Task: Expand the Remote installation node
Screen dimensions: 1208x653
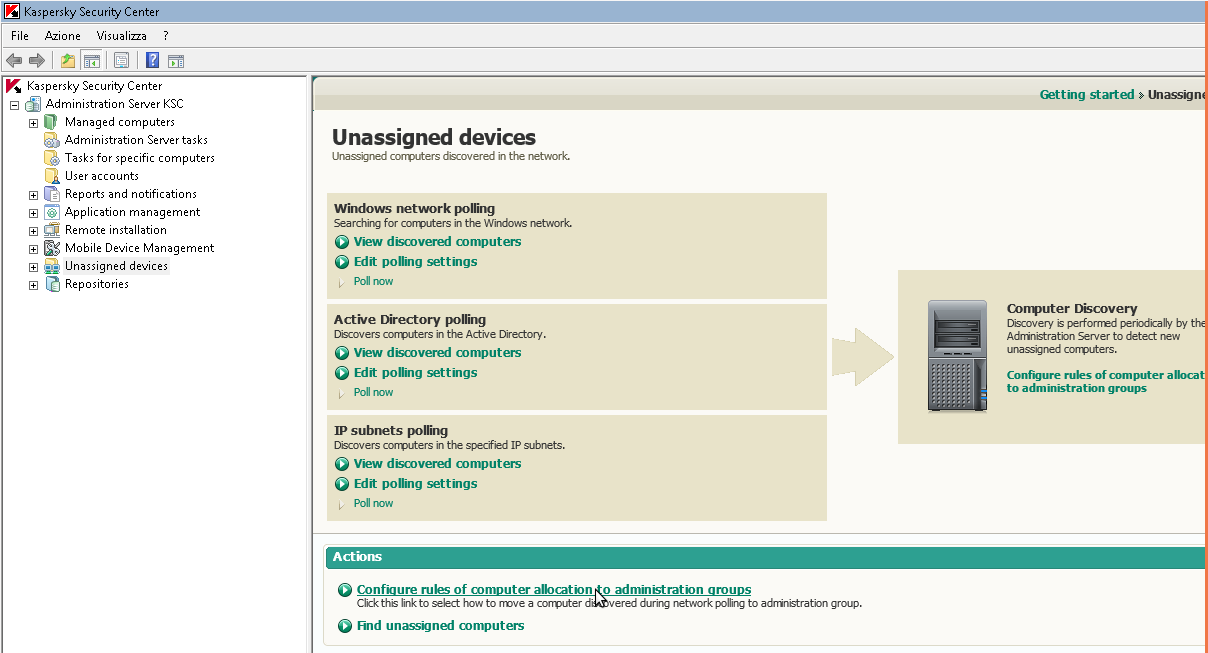Action: click(33, 230)
